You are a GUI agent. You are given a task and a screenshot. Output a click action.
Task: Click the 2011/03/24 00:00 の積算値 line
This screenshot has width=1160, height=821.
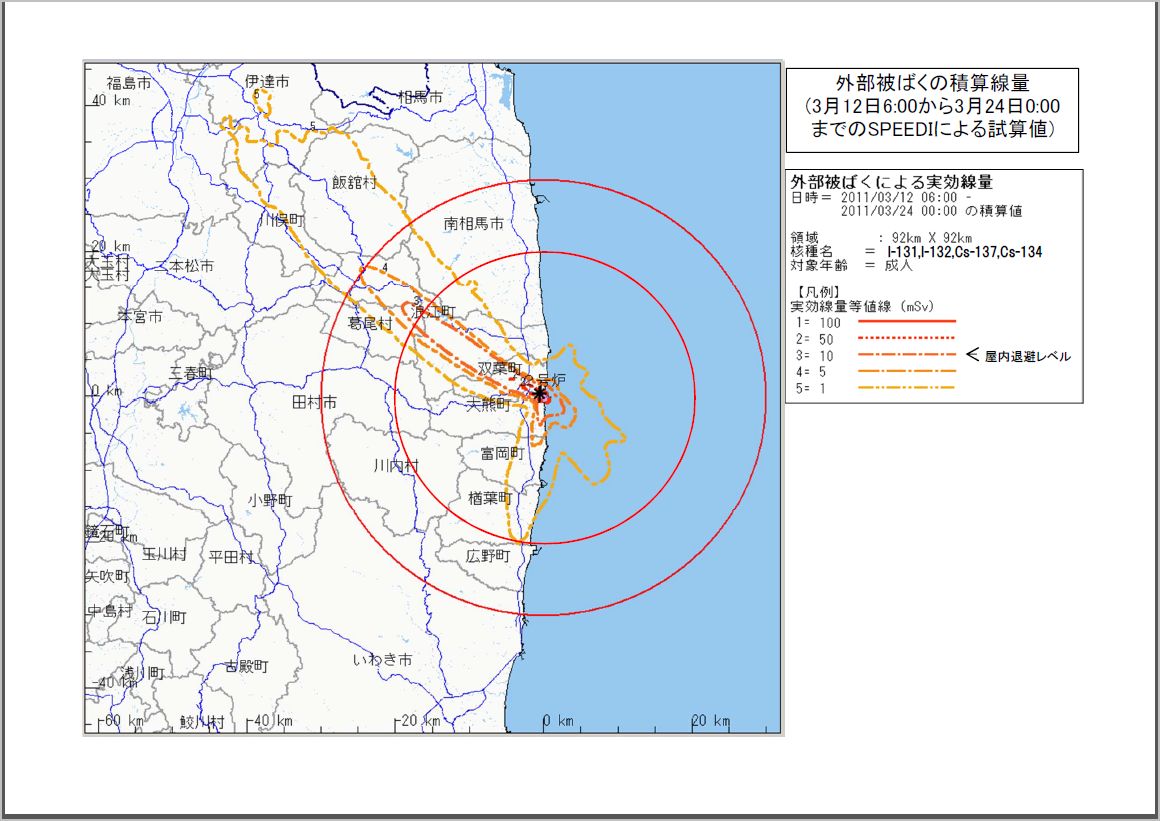(931, 211)
